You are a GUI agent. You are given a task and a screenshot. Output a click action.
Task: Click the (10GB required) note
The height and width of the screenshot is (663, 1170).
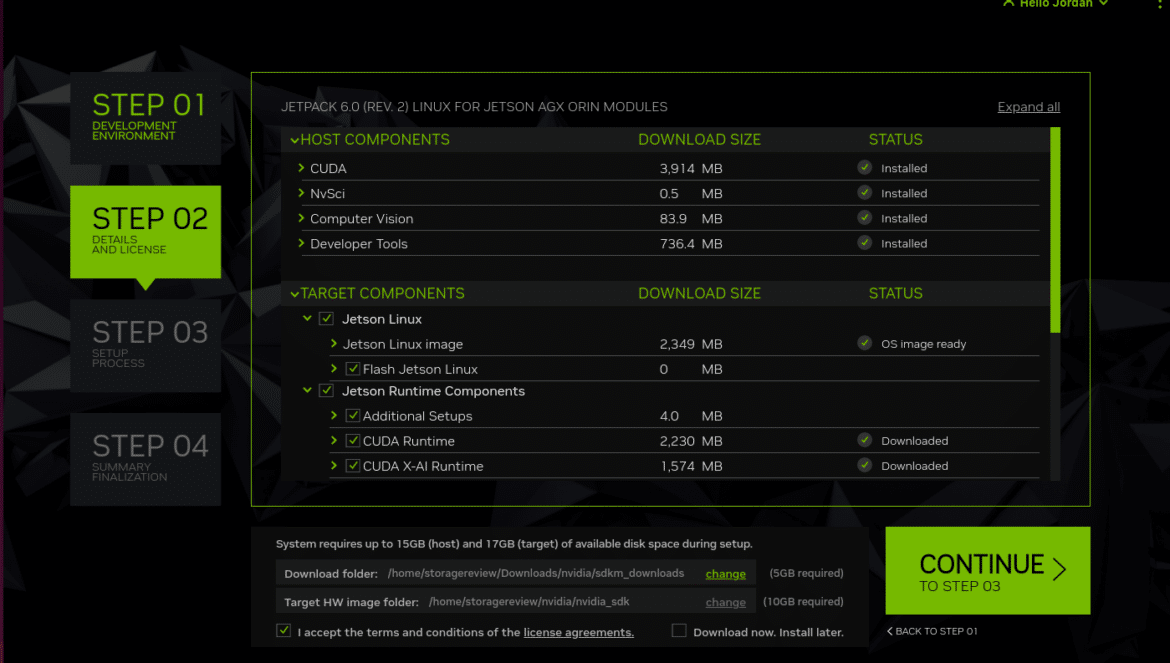(803, 601)
